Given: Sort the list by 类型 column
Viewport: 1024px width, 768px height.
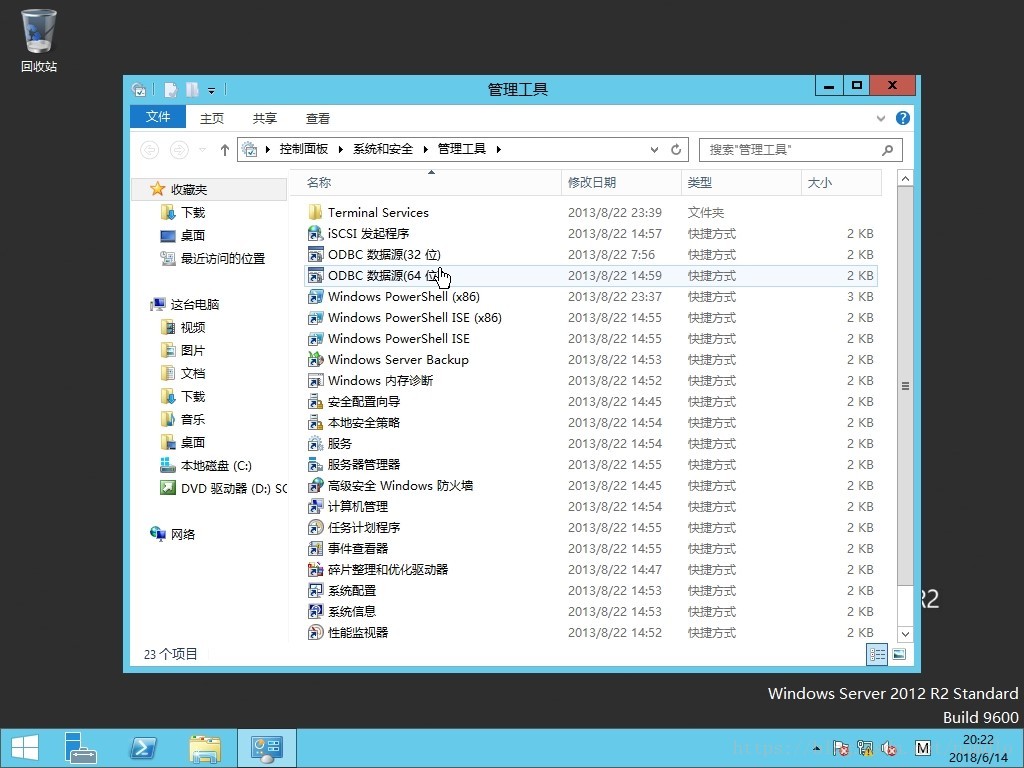Looking at the screenshot, I should point(741,182).
